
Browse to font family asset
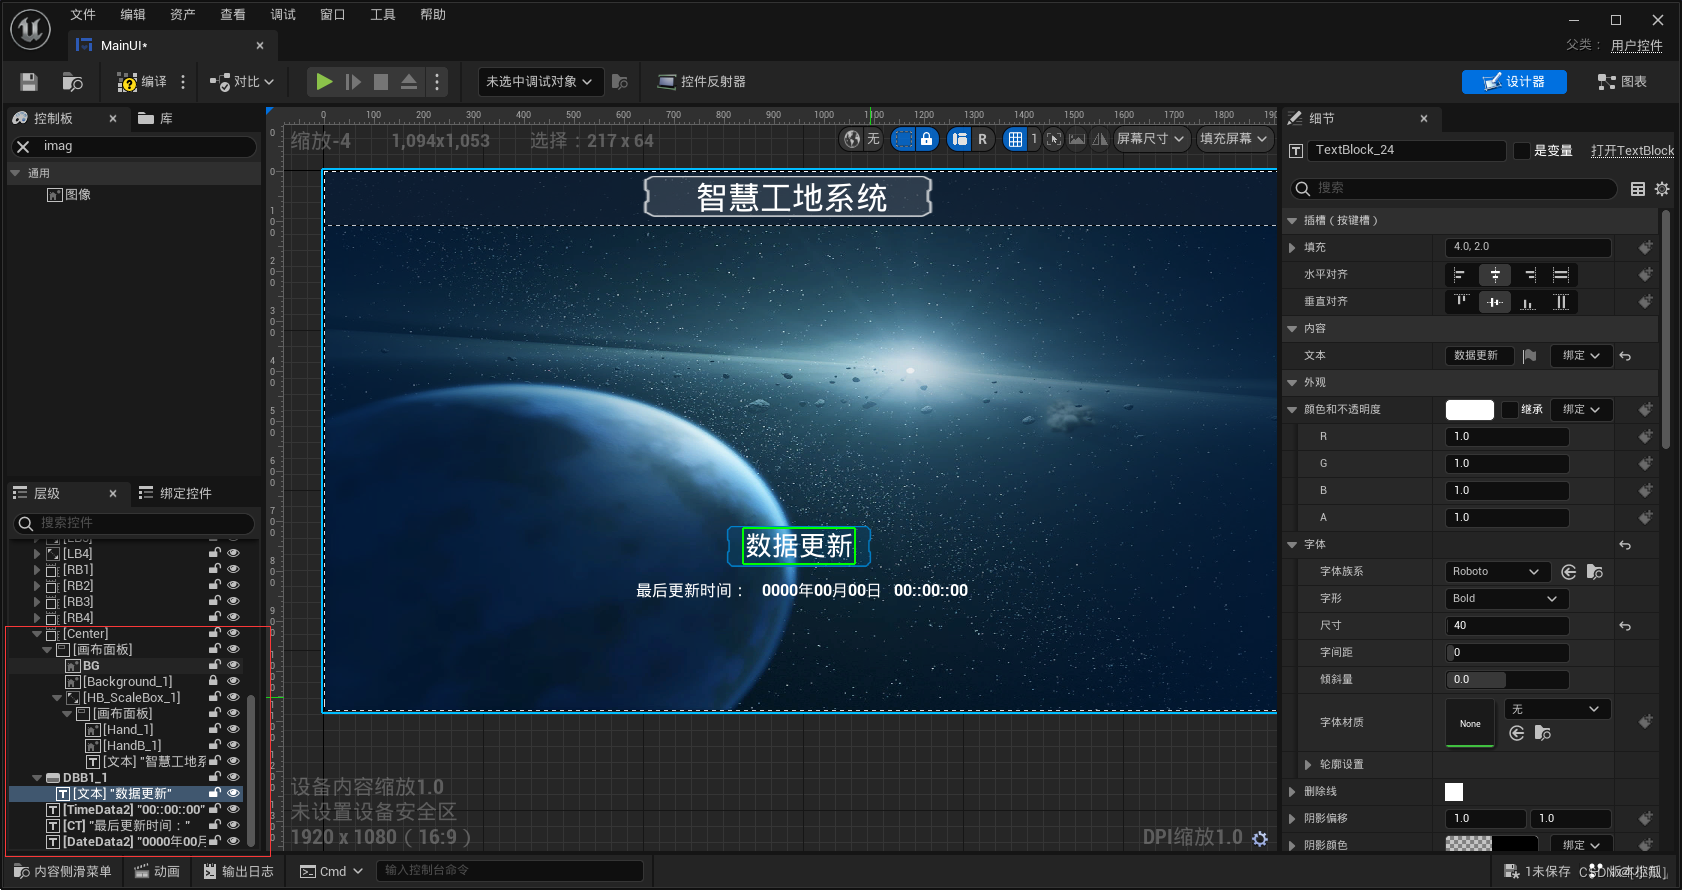pyautogui.click(x=1595, y=572)
